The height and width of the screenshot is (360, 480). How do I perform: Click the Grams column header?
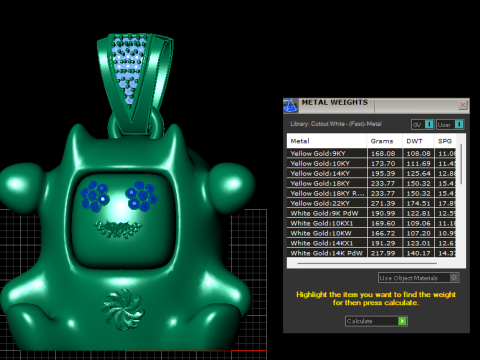[384, 141]
